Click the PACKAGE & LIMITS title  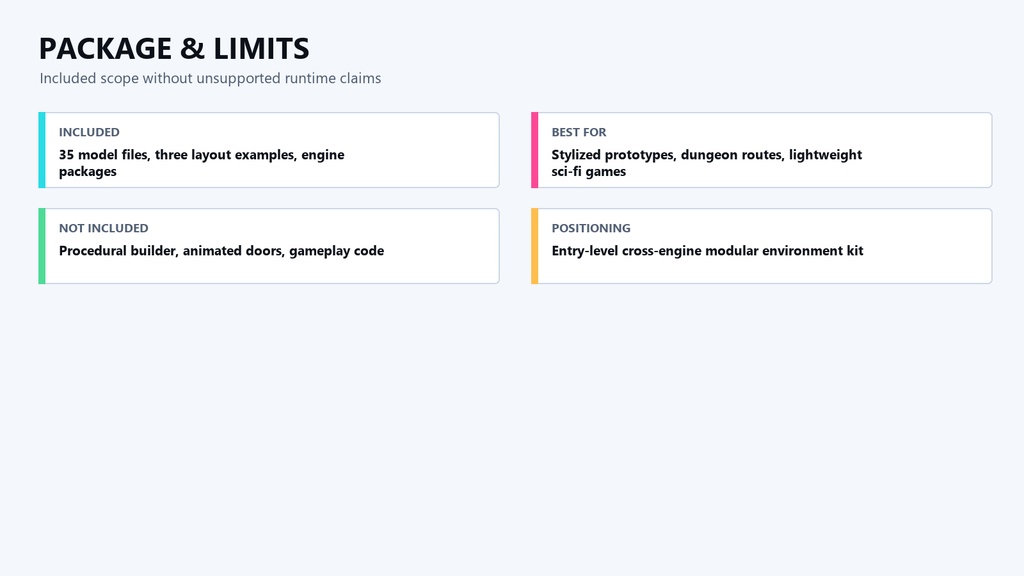pos(174,49)
